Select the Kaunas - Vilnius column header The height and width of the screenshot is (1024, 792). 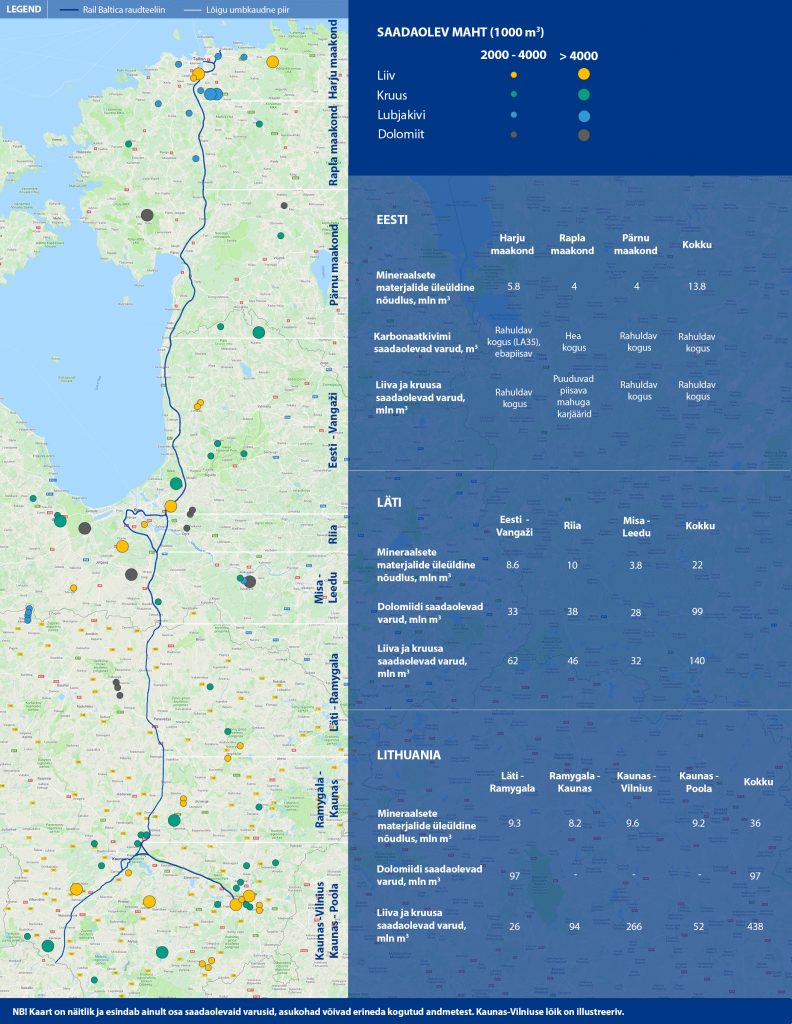coord(637,782)
